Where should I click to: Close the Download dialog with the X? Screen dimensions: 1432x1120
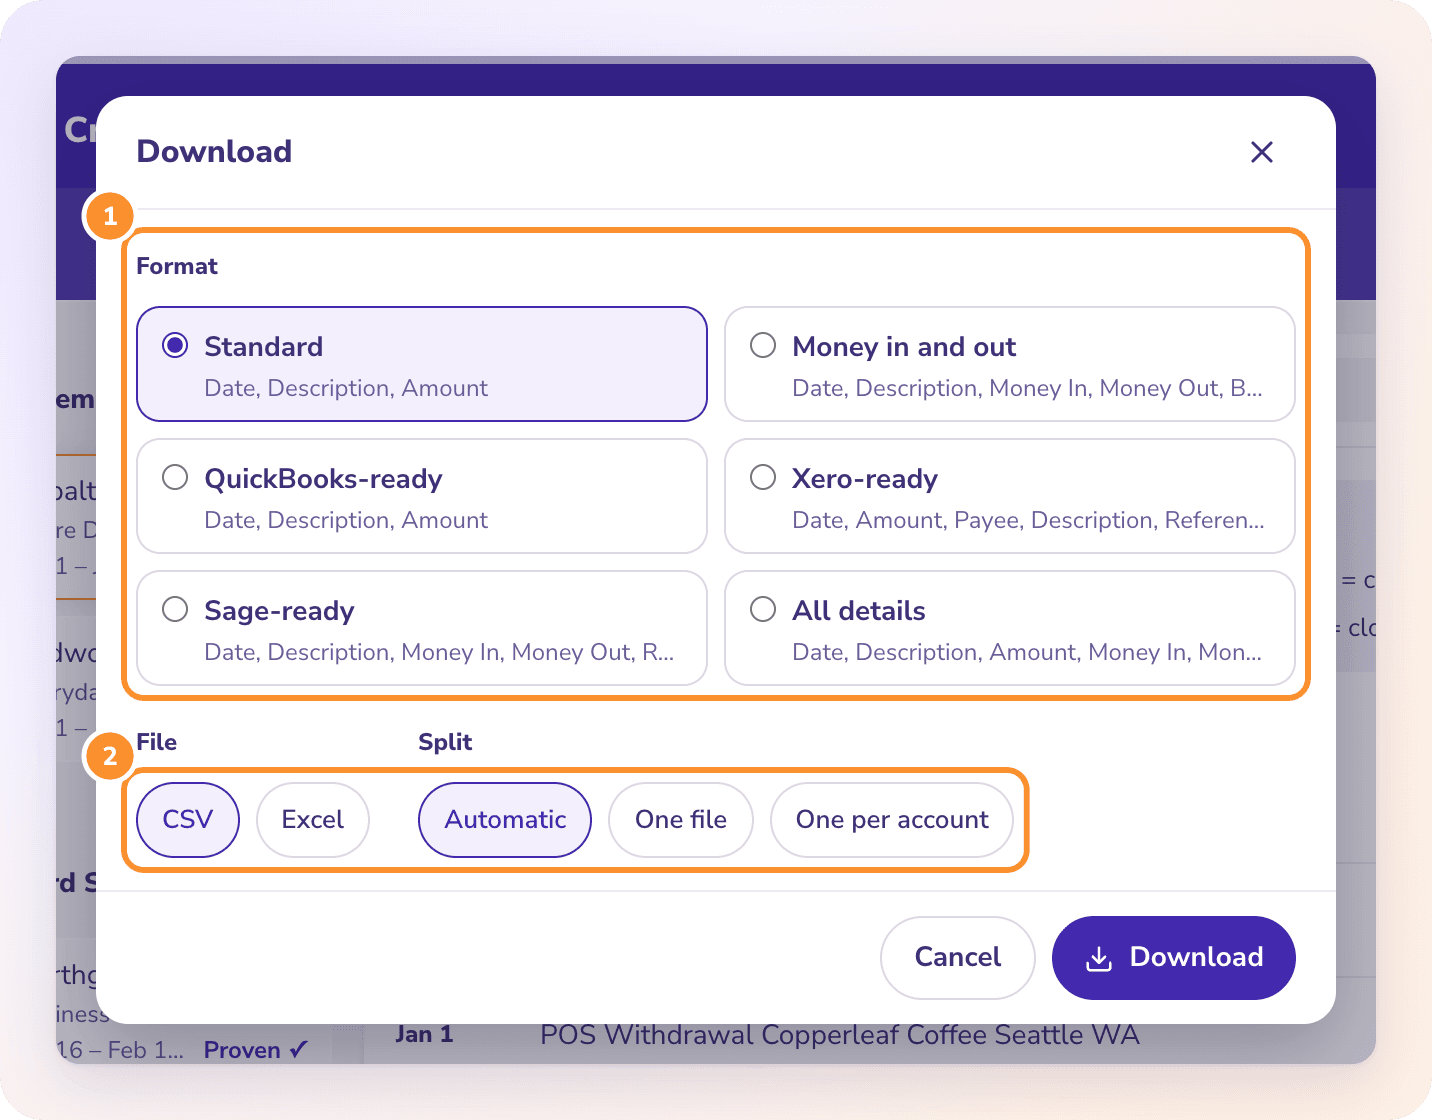click(x=1262, y=152)
